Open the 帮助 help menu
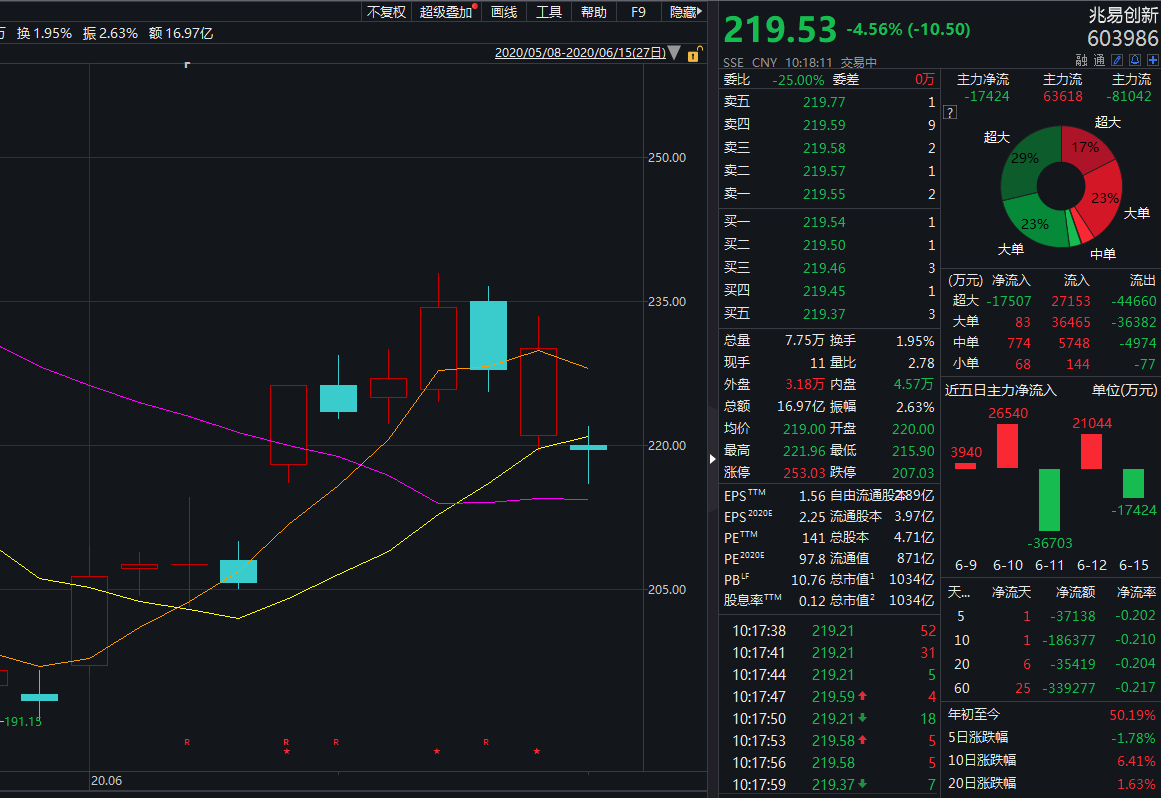Screen dimensions: 1161x798 593,12
